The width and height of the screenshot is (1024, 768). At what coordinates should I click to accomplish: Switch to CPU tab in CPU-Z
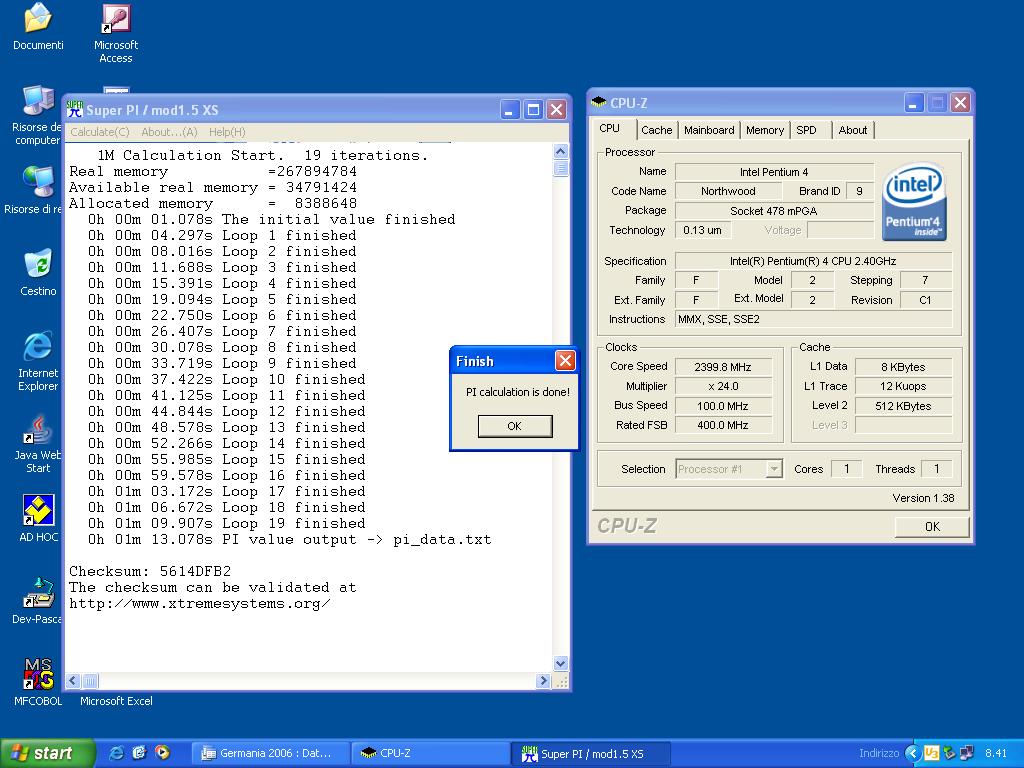click(610, 128)
